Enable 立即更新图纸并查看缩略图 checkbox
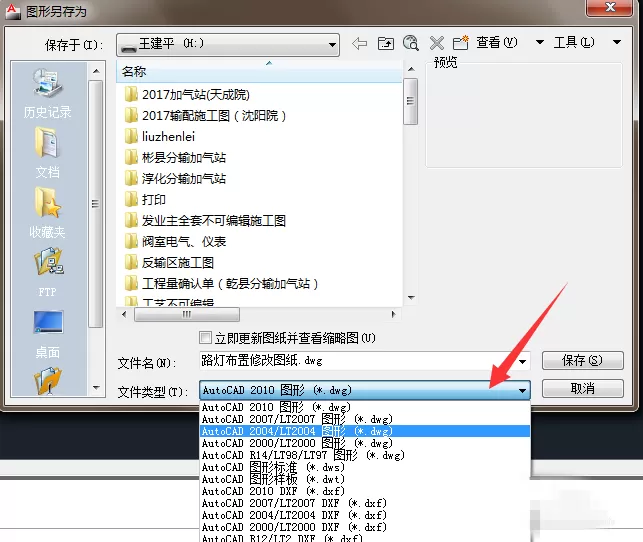This screenshot has width=643, height=542. point(205,337)
